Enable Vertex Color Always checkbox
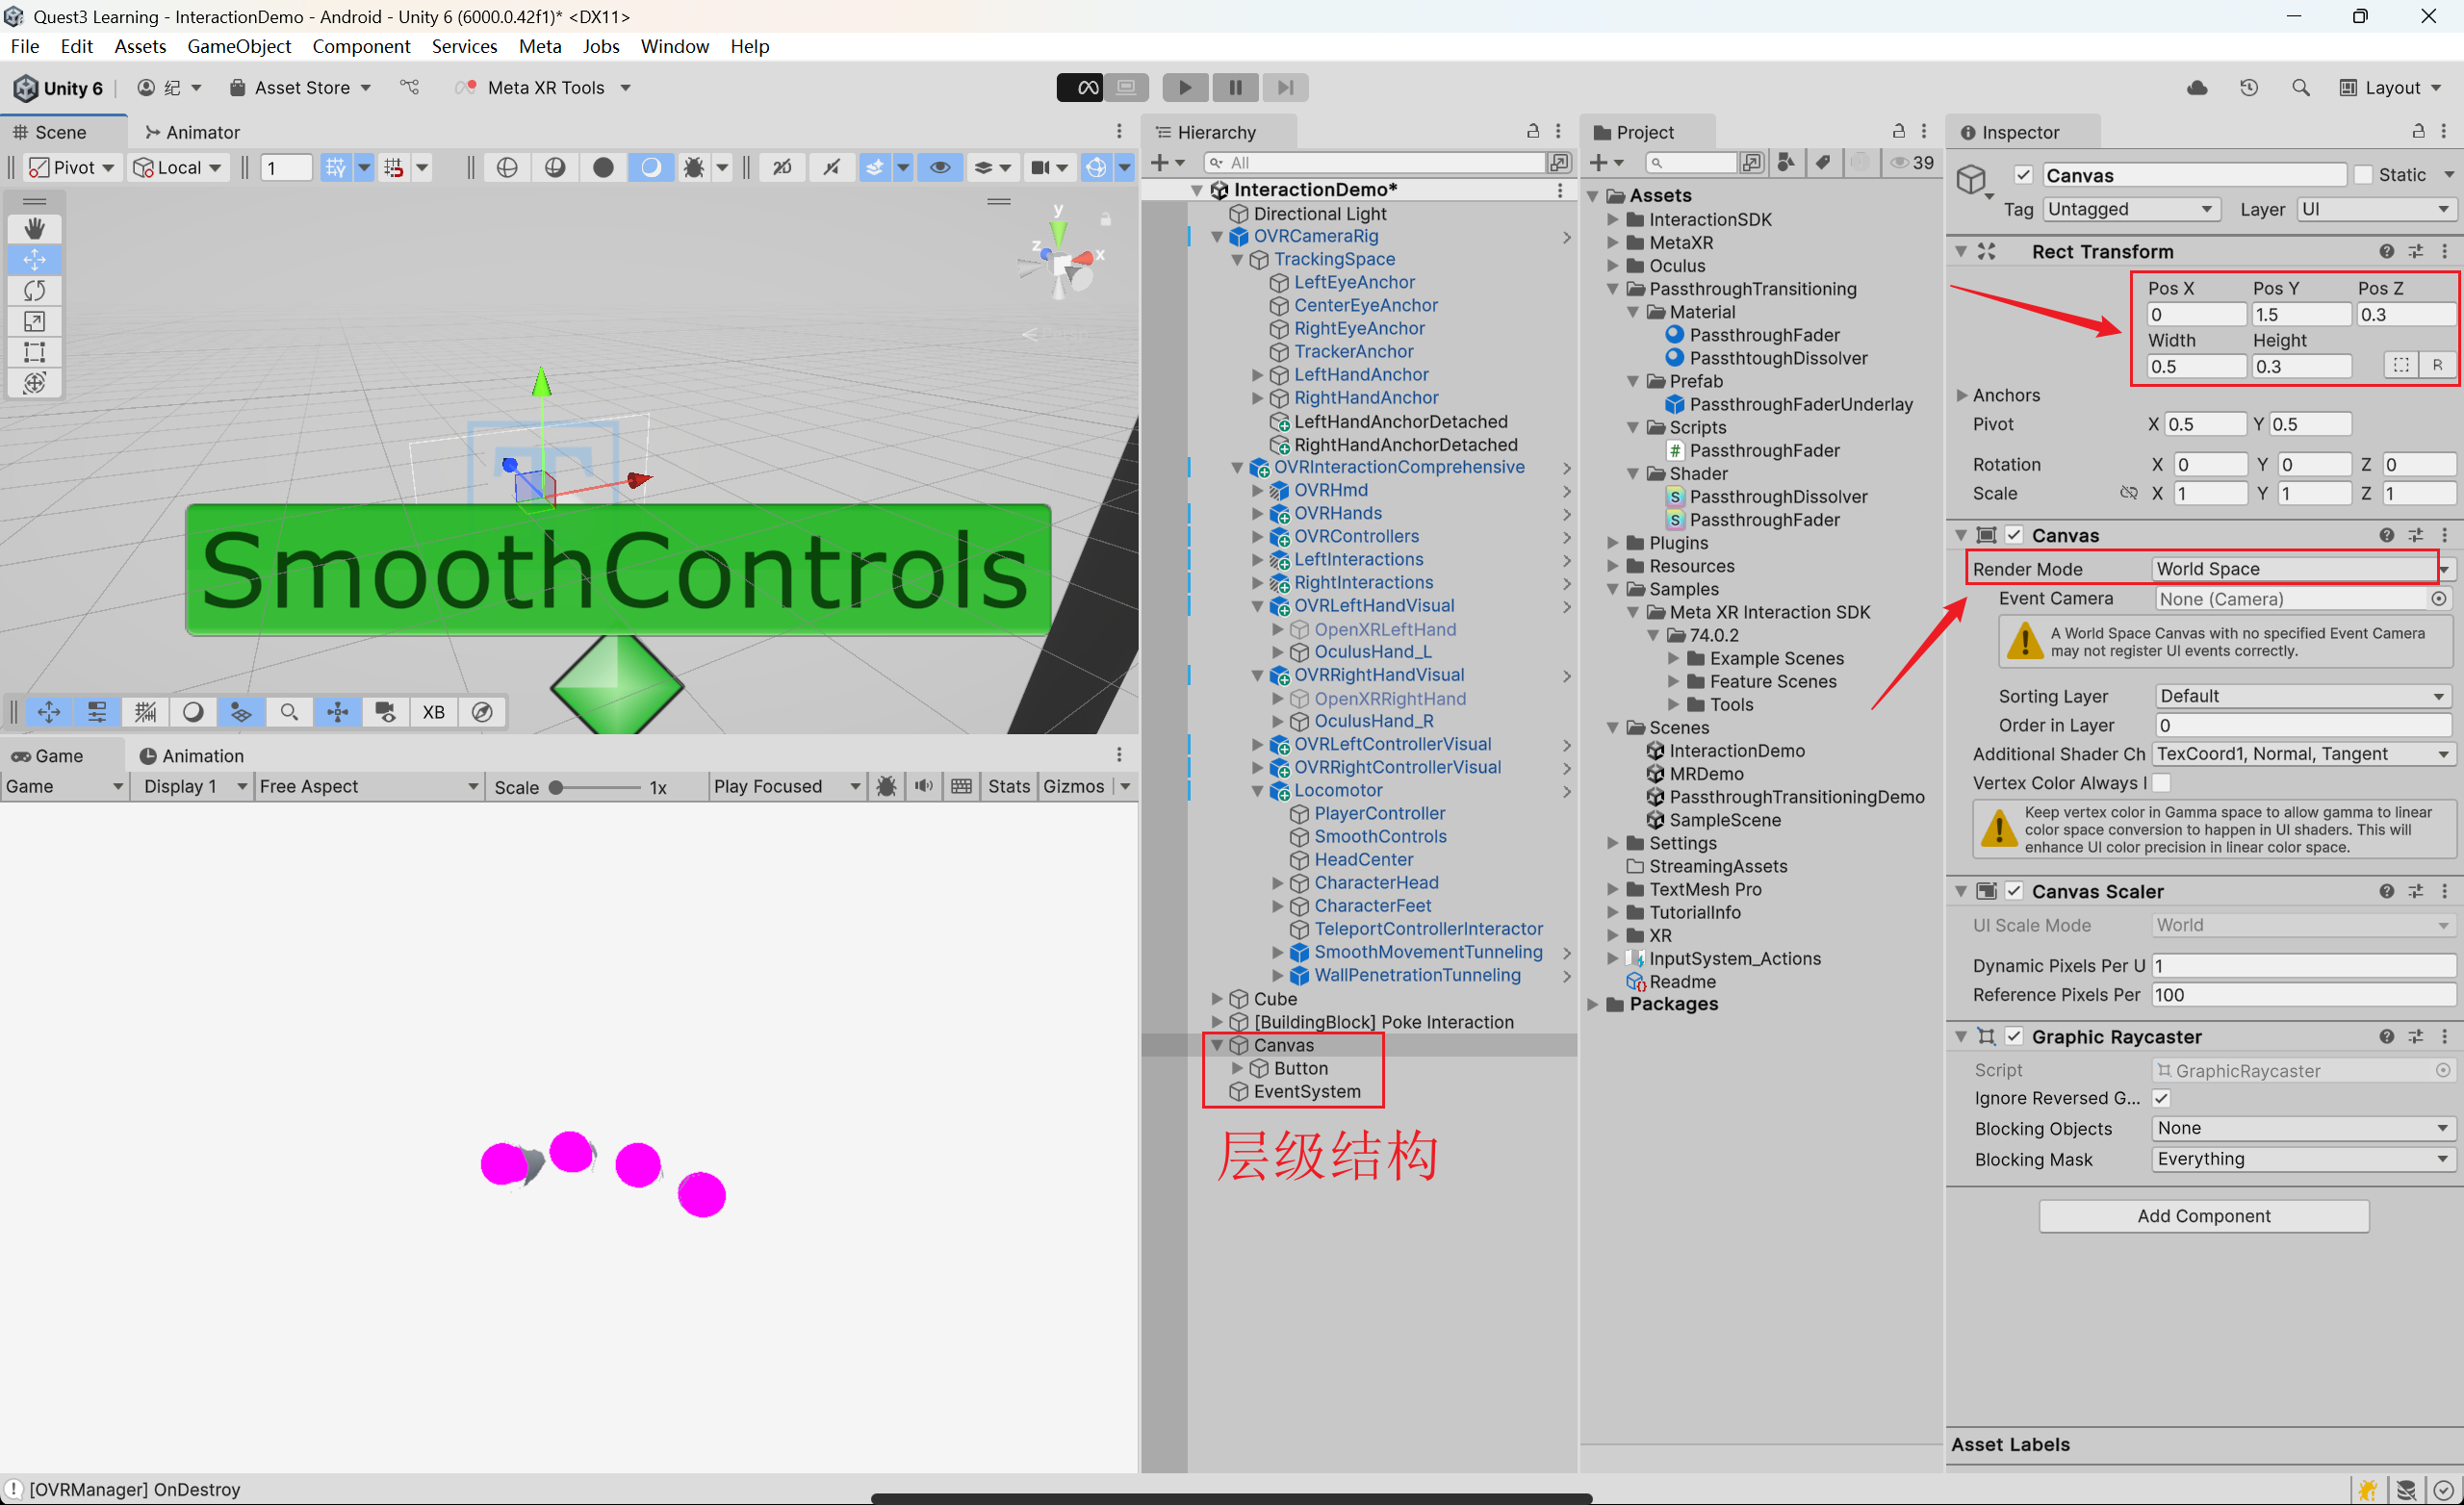 coord(2161,783)
